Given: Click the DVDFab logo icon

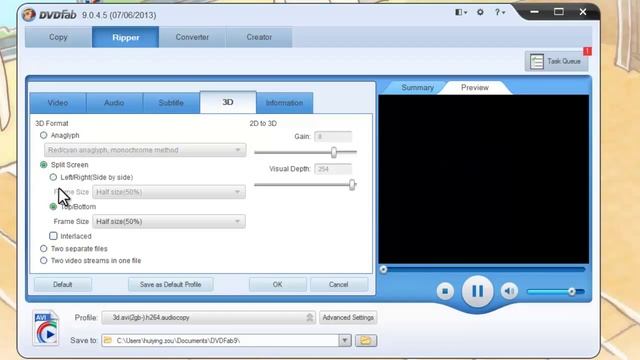Looking at the screenshot, I should click(29, 15).
